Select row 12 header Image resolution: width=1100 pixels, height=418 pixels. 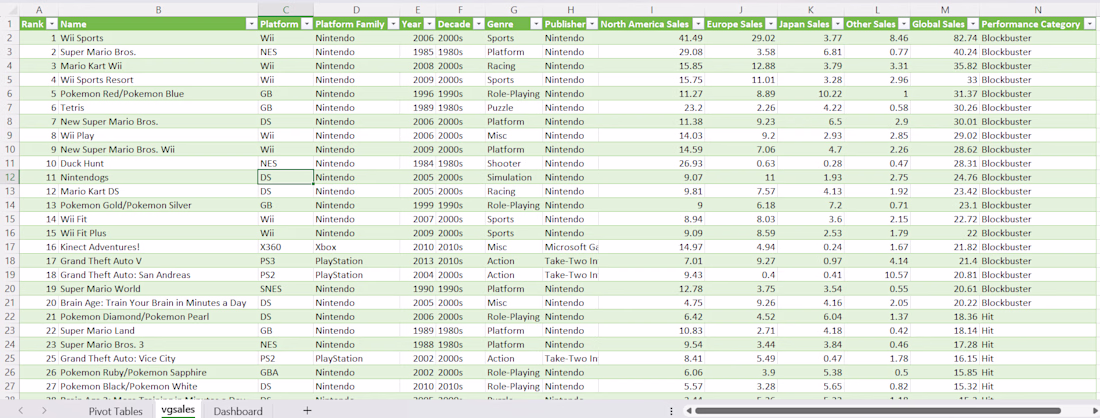(x=10, y=177)
